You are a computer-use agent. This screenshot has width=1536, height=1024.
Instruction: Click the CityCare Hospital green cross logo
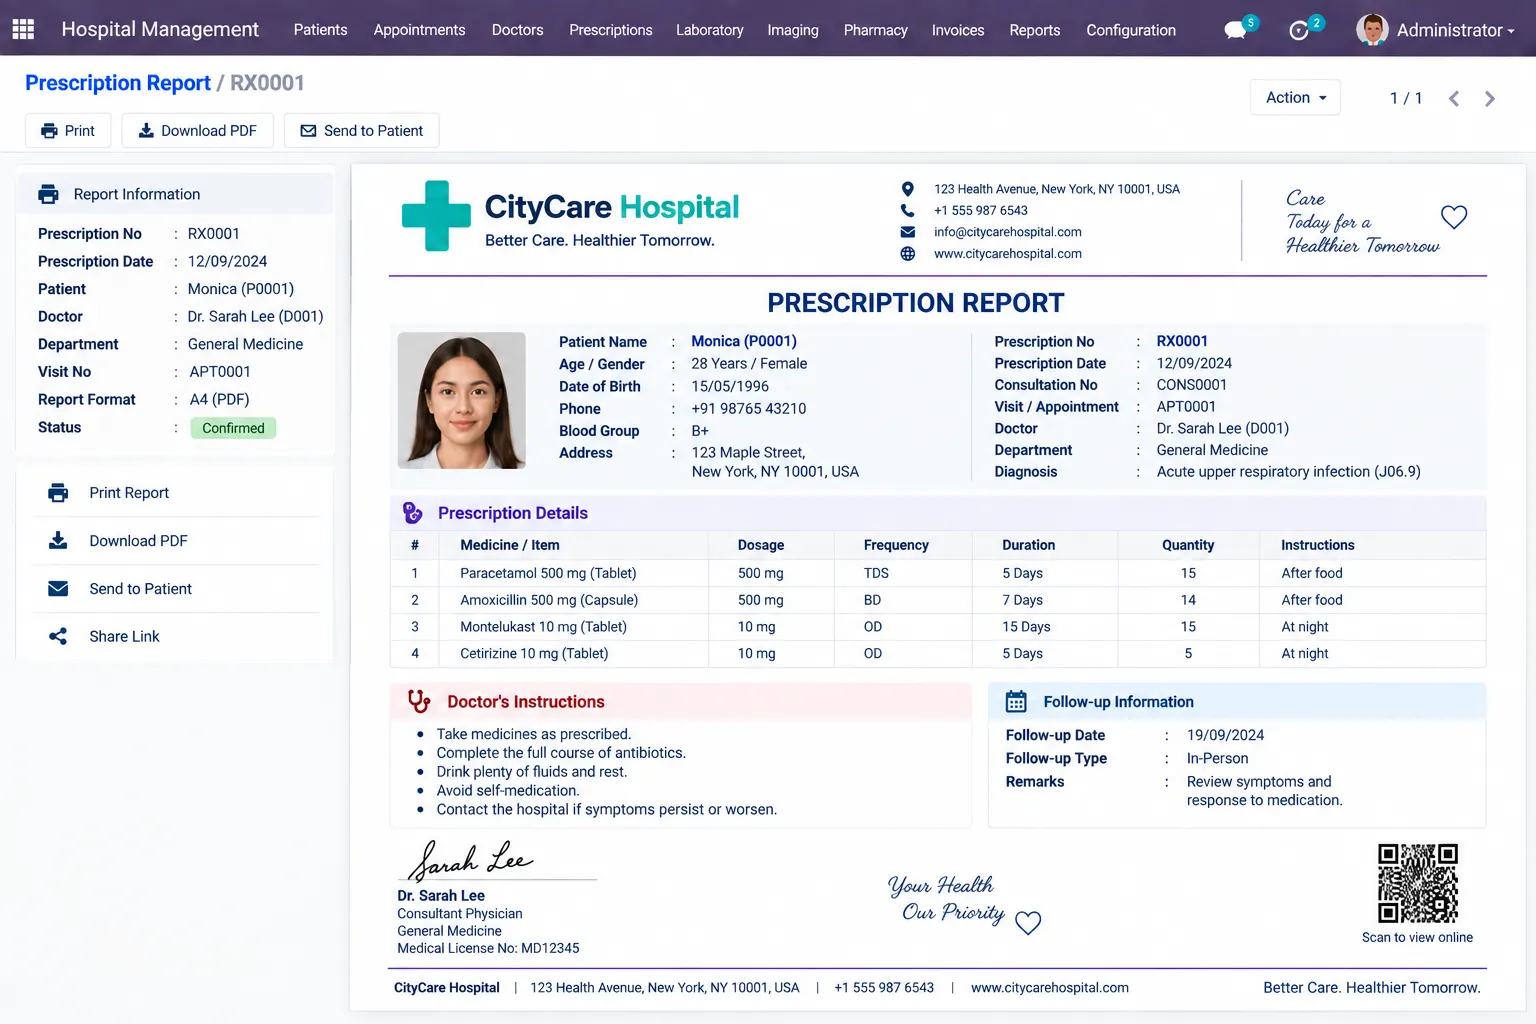[x=436, y=215]
